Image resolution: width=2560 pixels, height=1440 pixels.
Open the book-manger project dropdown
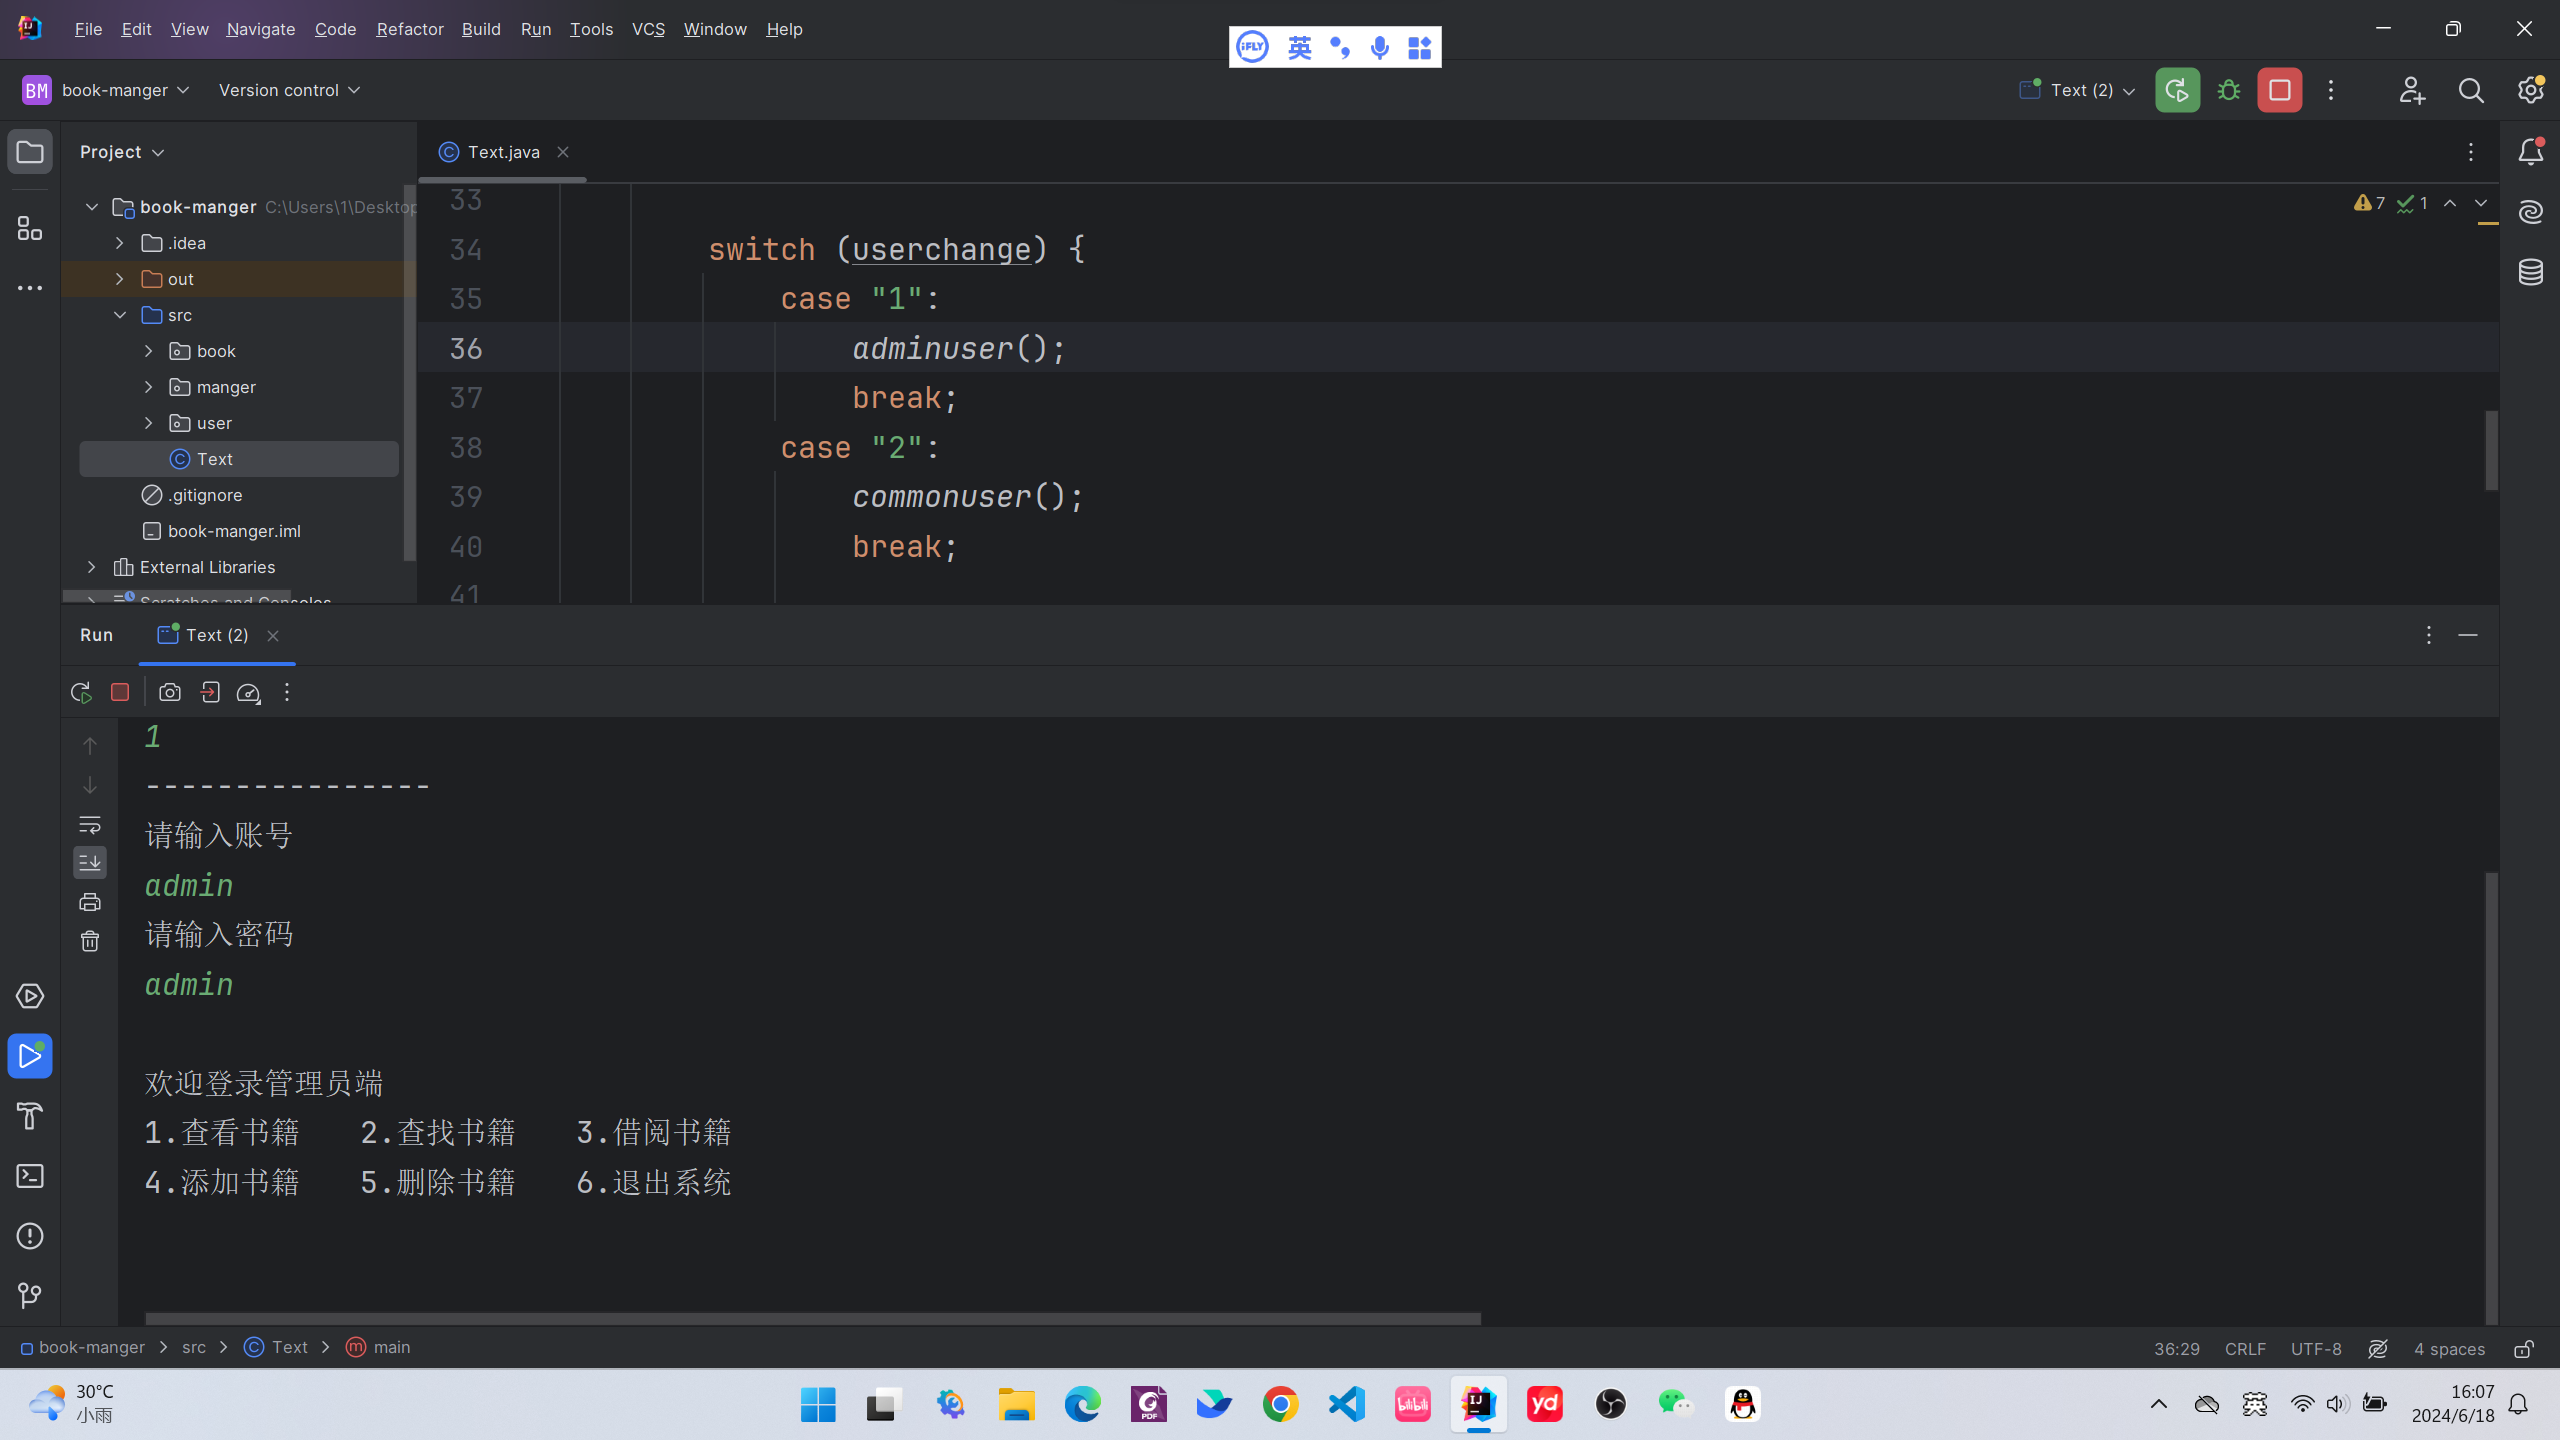[106, 90]
